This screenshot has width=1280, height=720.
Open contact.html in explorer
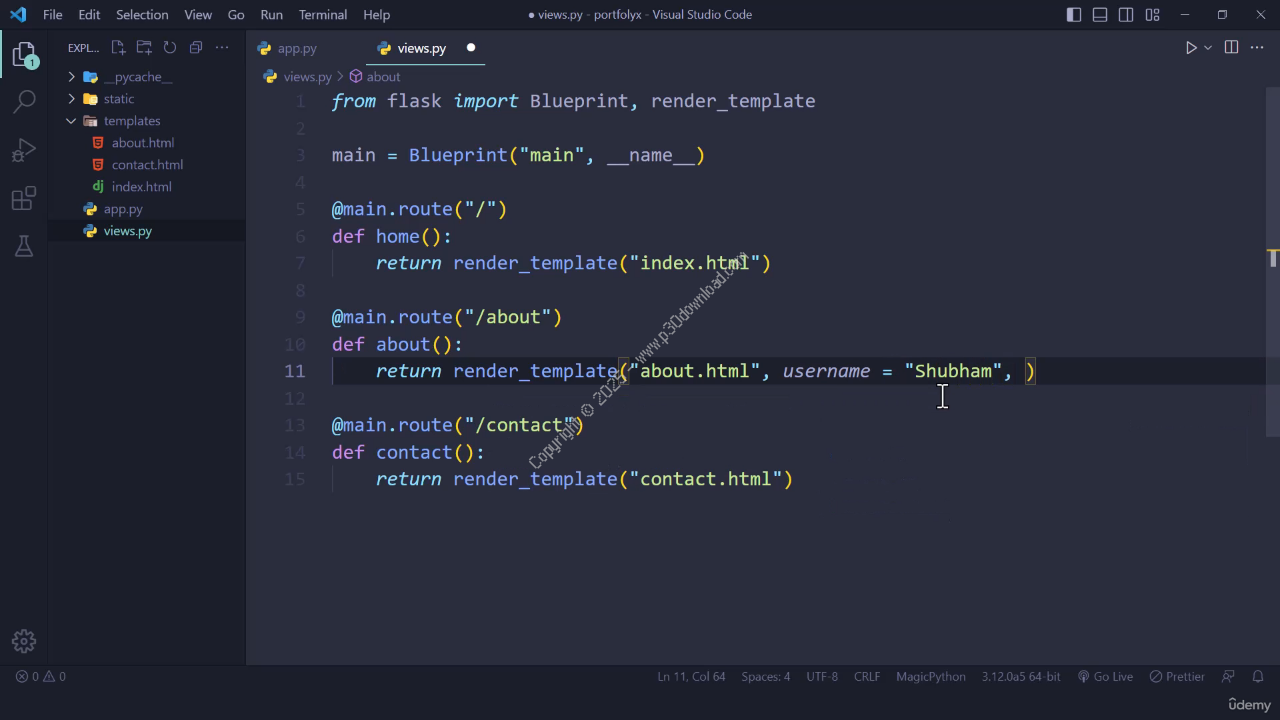(x=146, y=165)
